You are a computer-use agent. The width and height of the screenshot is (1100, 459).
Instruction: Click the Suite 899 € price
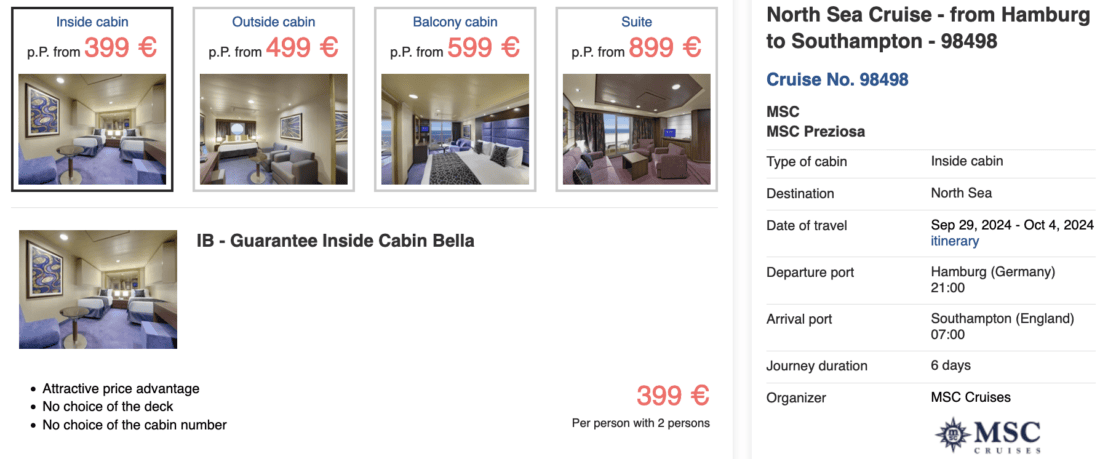point(665,47)
